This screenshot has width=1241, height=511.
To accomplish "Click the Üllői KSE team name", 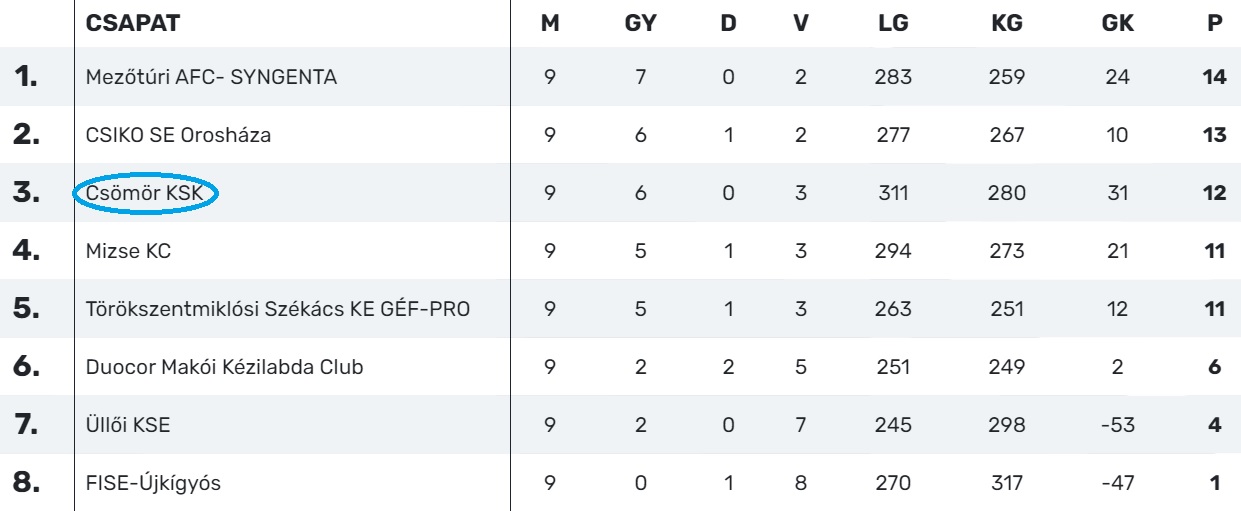I will tap(128, 425).
